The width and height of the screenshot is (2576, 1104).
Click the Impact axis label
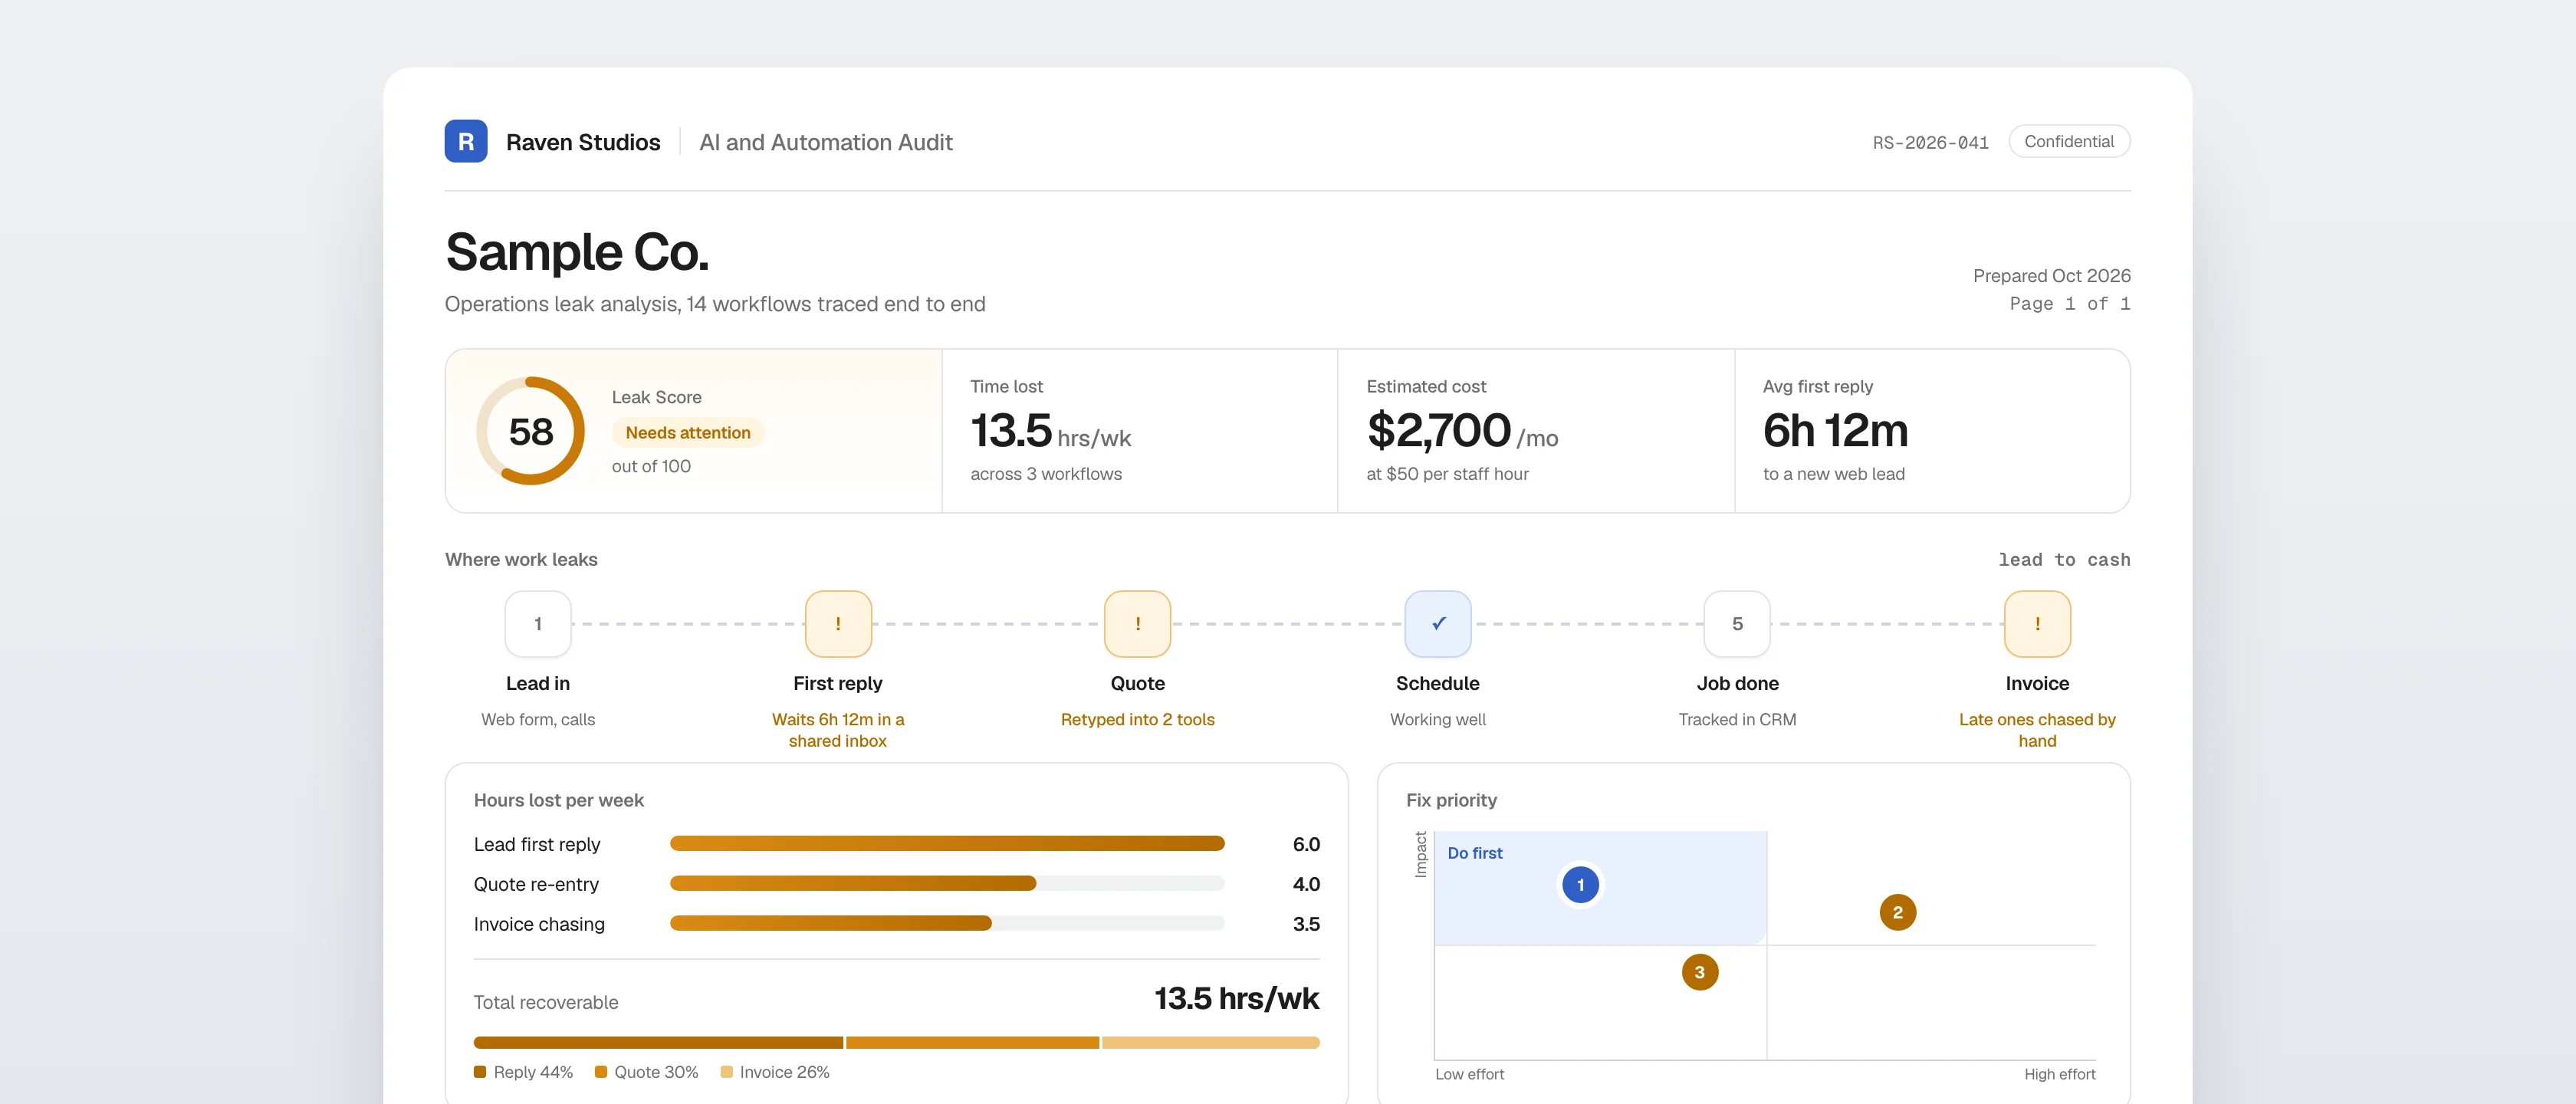pyautogui.click(x=1420, y=854)
